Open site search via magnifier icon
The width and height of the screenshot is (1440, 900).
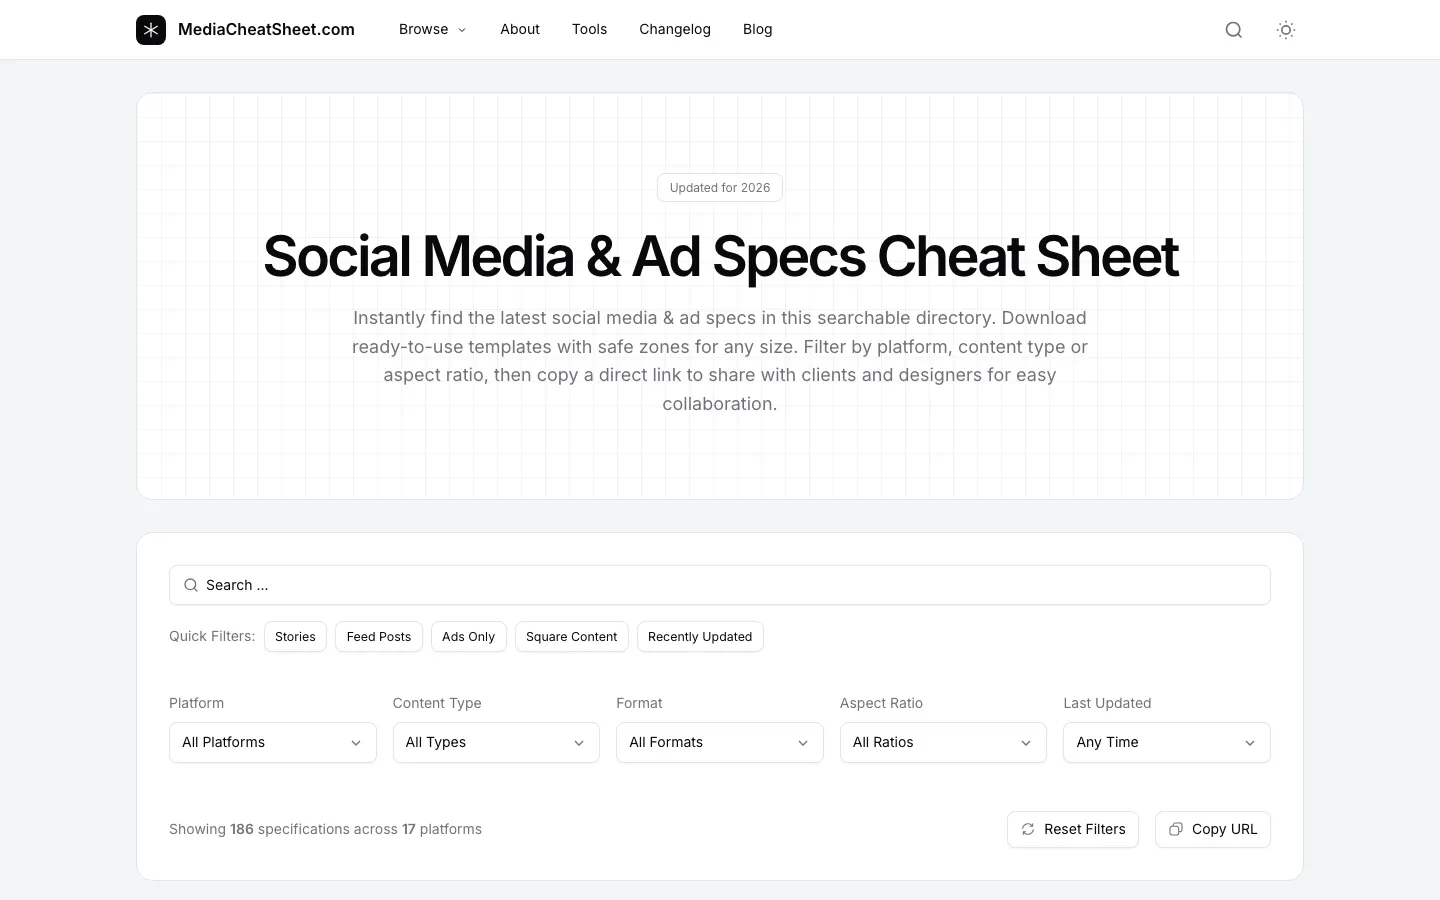1233,30
